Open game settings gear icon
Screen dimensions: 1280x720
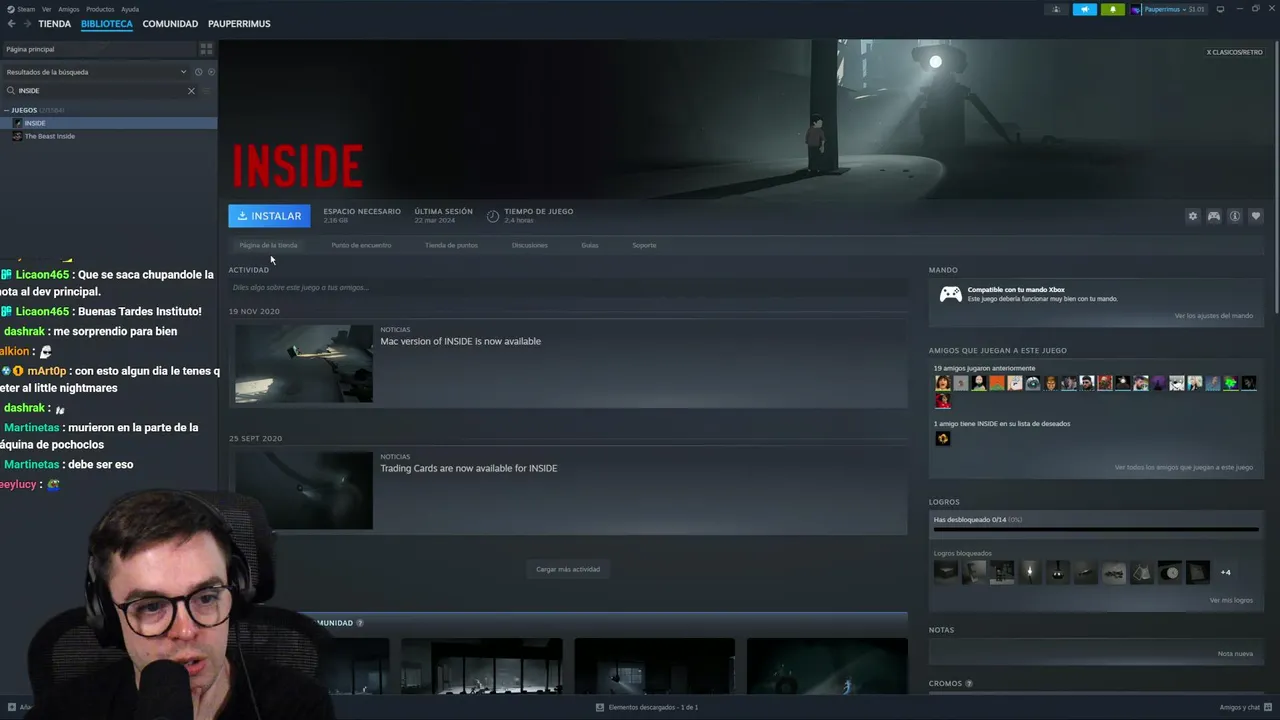click(1192, 216)
